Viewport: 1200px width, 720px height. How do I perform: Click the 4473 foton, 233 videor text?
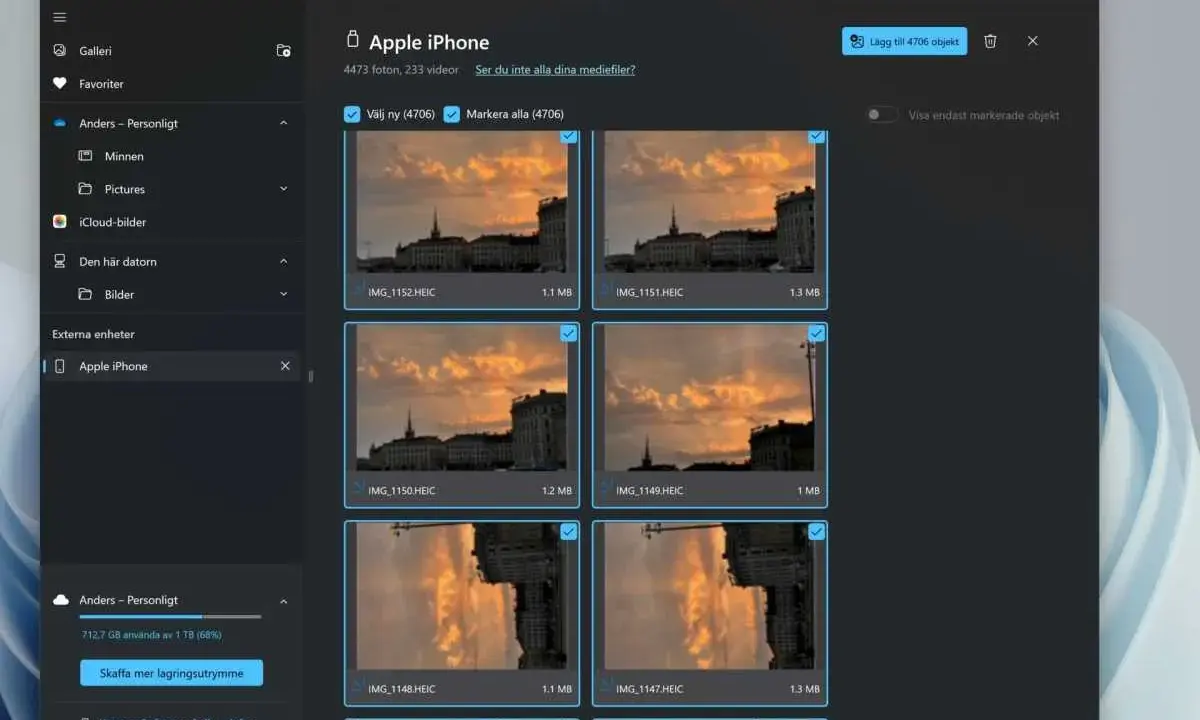click(x=401, y=70)
